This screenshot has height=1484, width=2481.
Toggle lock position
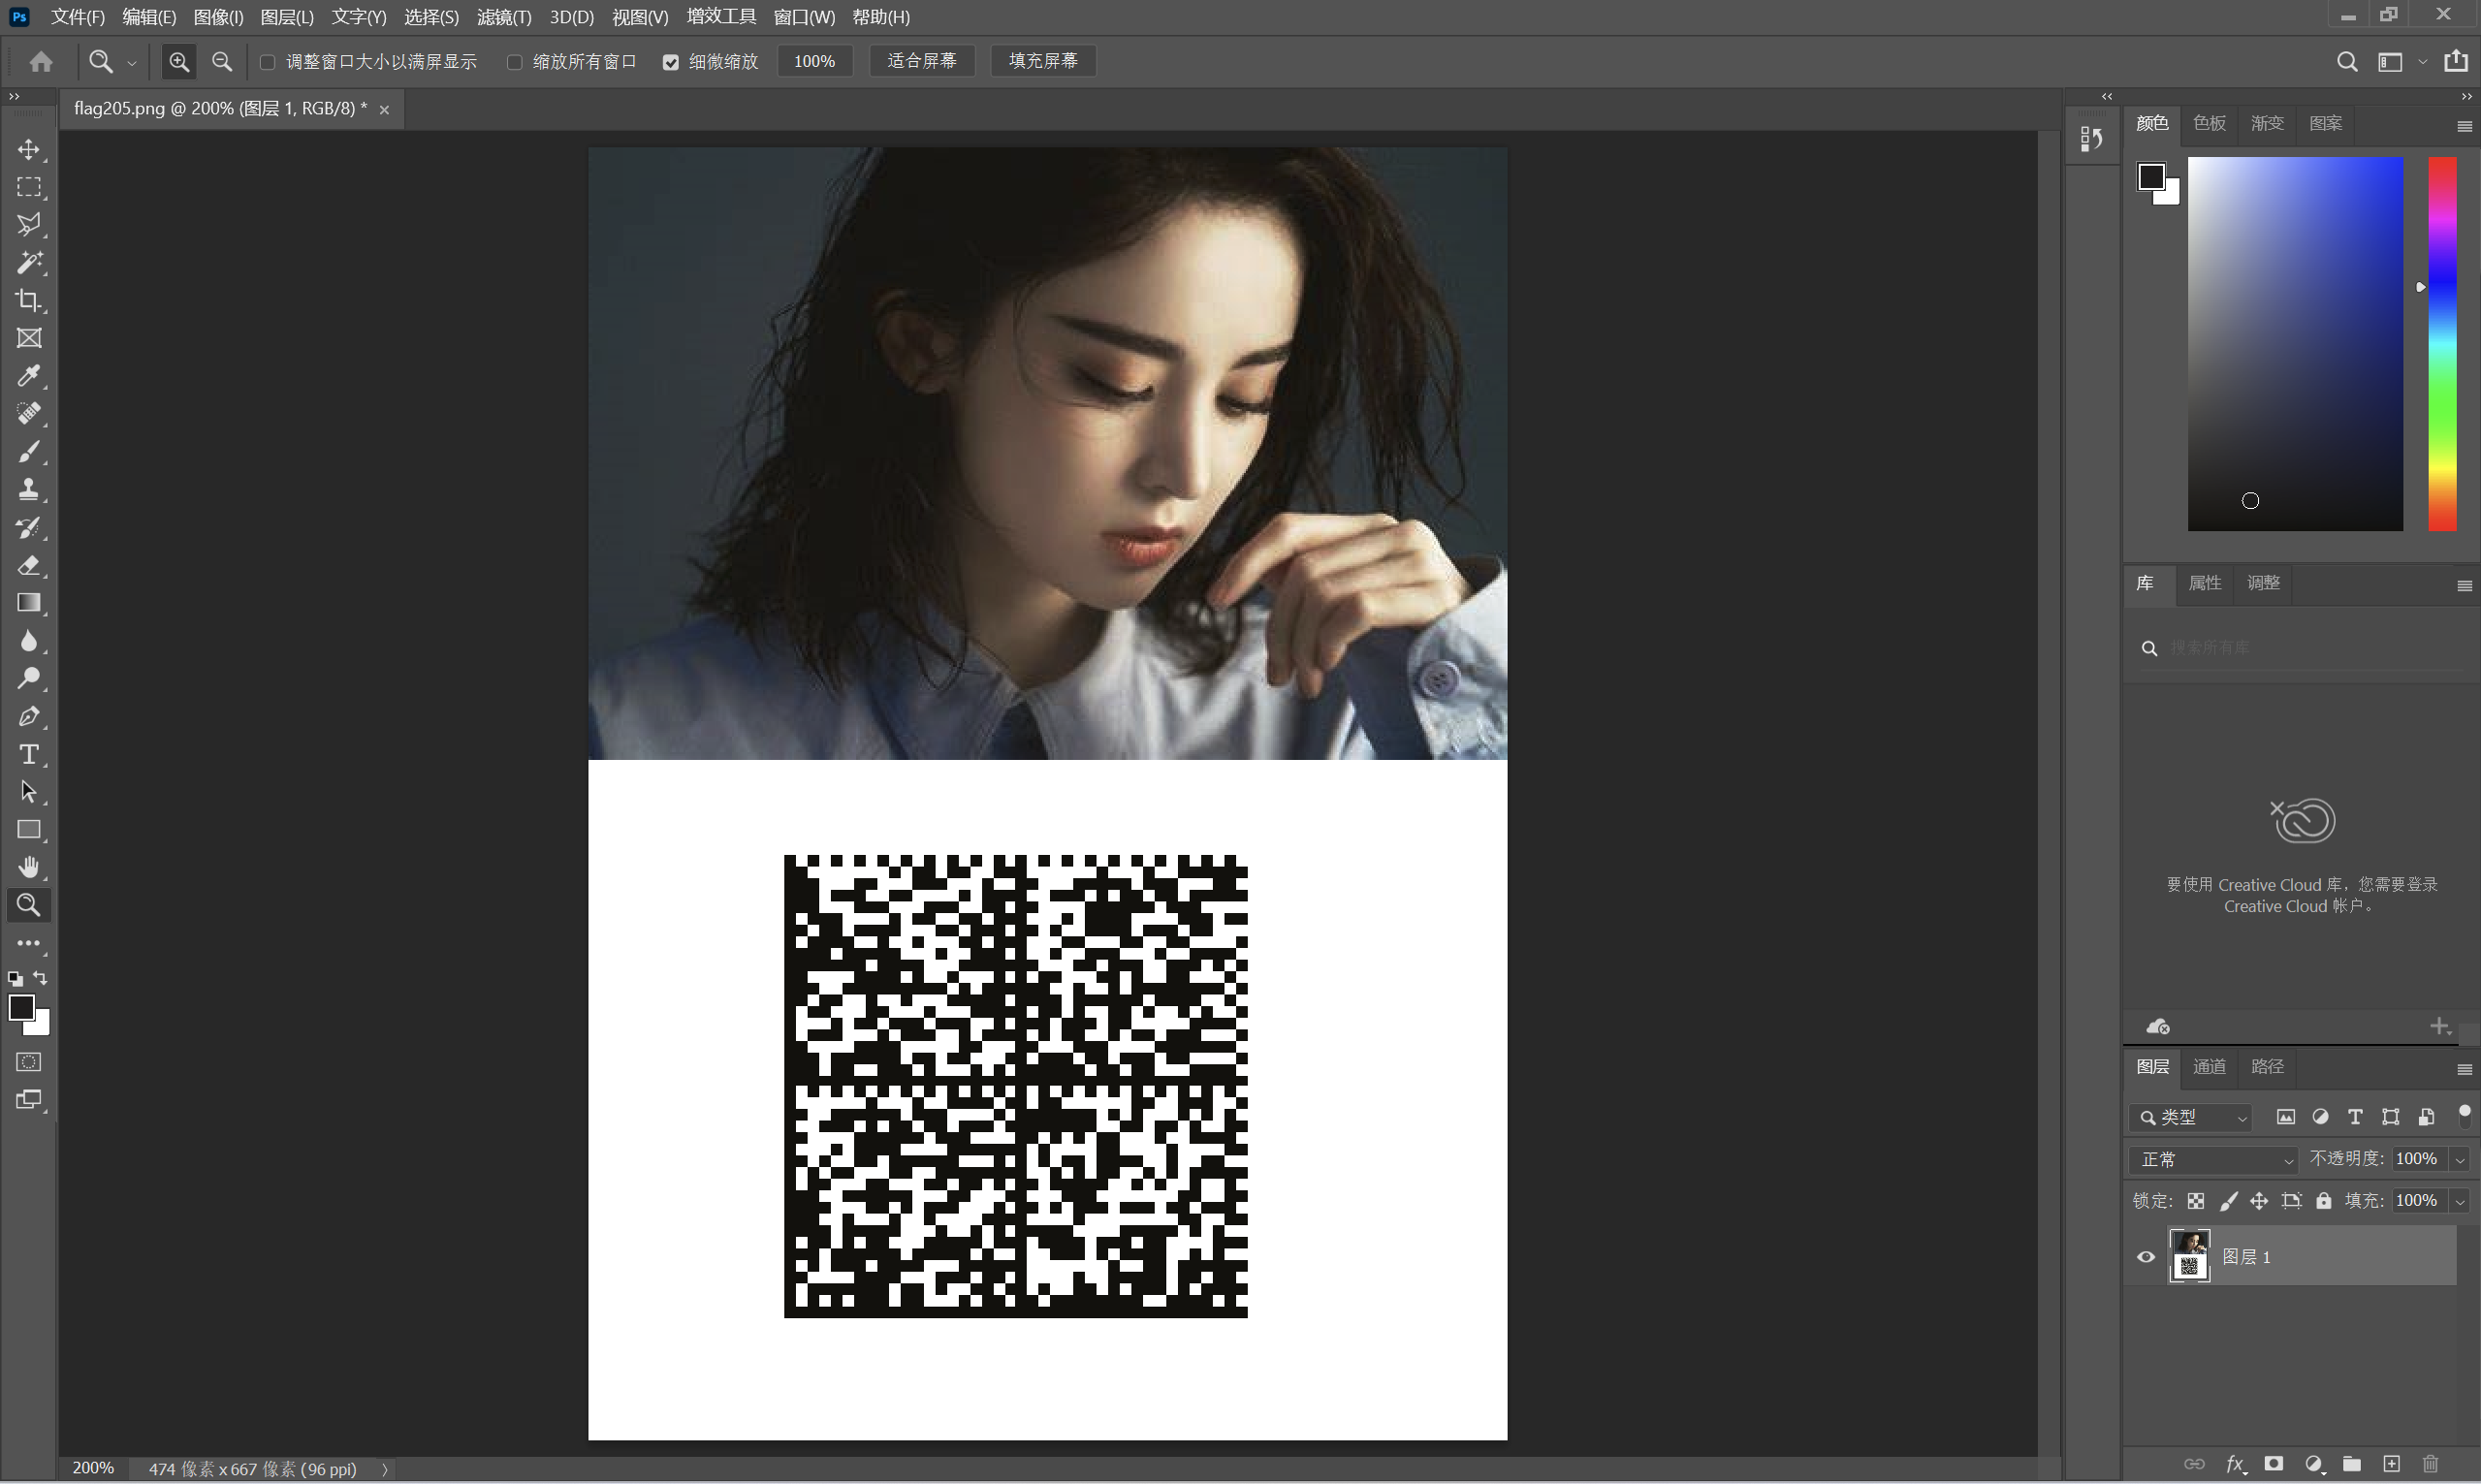click(2260, 1201)
